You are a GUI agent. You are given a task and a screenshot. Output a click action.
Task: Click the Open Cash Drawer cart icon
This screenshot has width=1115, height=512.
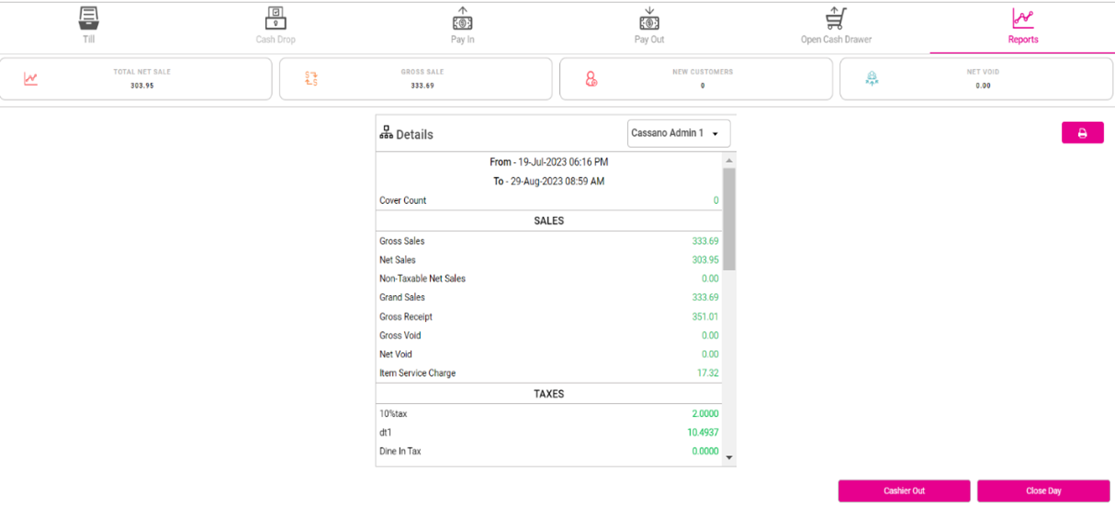(836, 18)
